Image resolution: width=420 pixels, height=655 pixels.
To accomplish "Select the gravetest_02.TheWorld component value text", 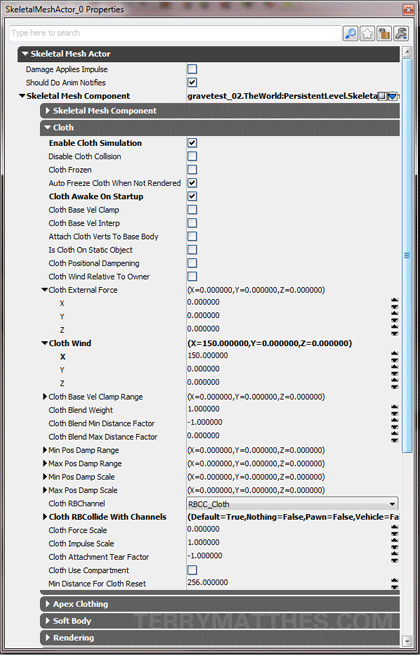I will tap(282, 96).
